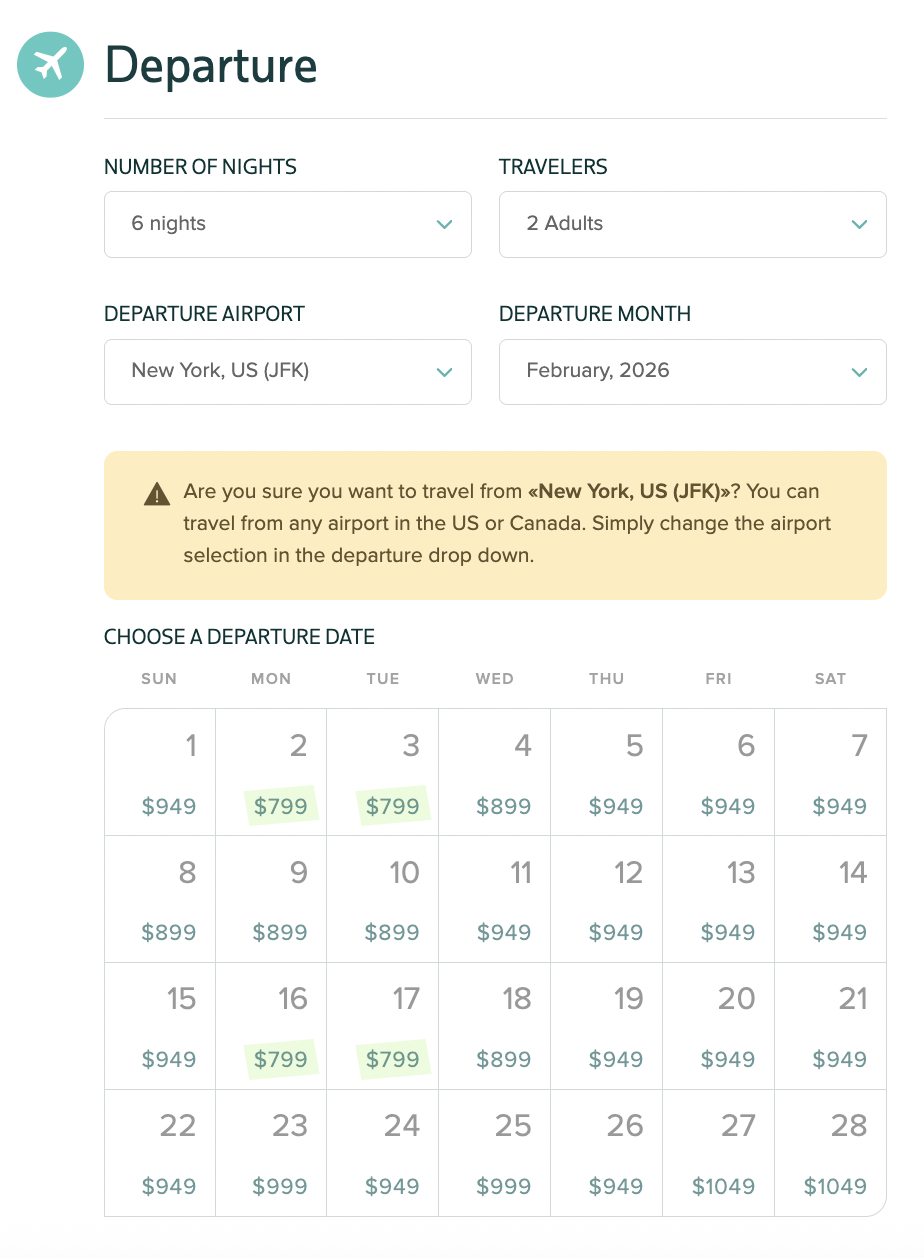Click the airplane Departure icon
Image resolution: width=924 pixels, height=1258 pixels.
point(50,65)
